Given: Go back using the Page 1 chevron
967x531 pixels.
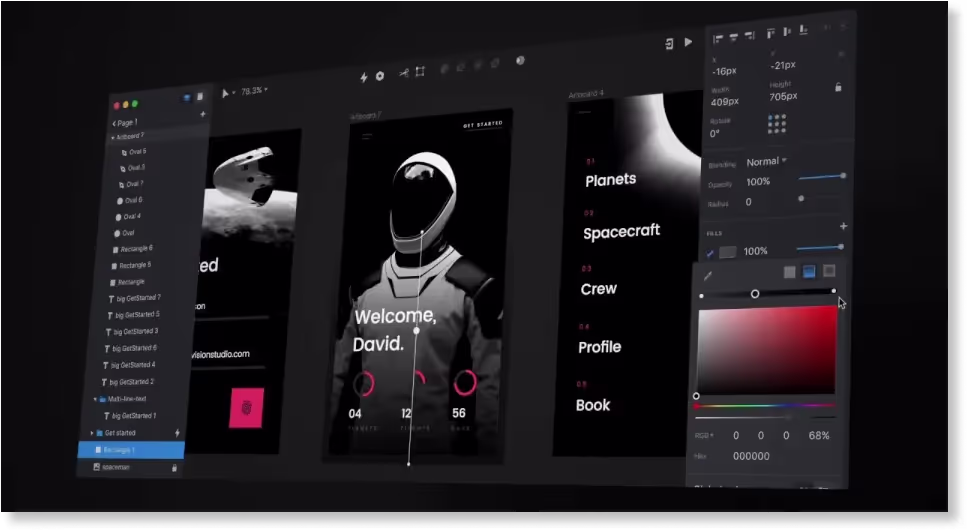Looking at the screenshot, I should click(114, 123).
